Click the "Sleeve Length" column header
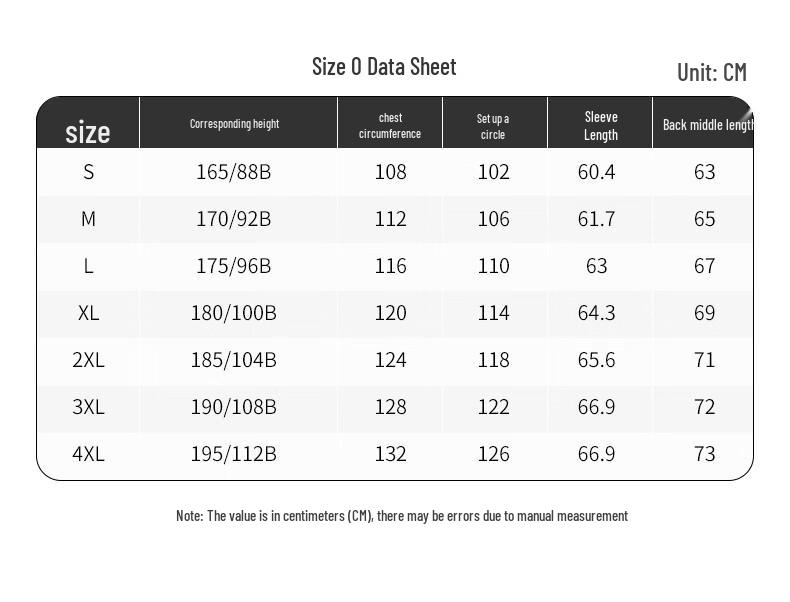 point(601,126)
